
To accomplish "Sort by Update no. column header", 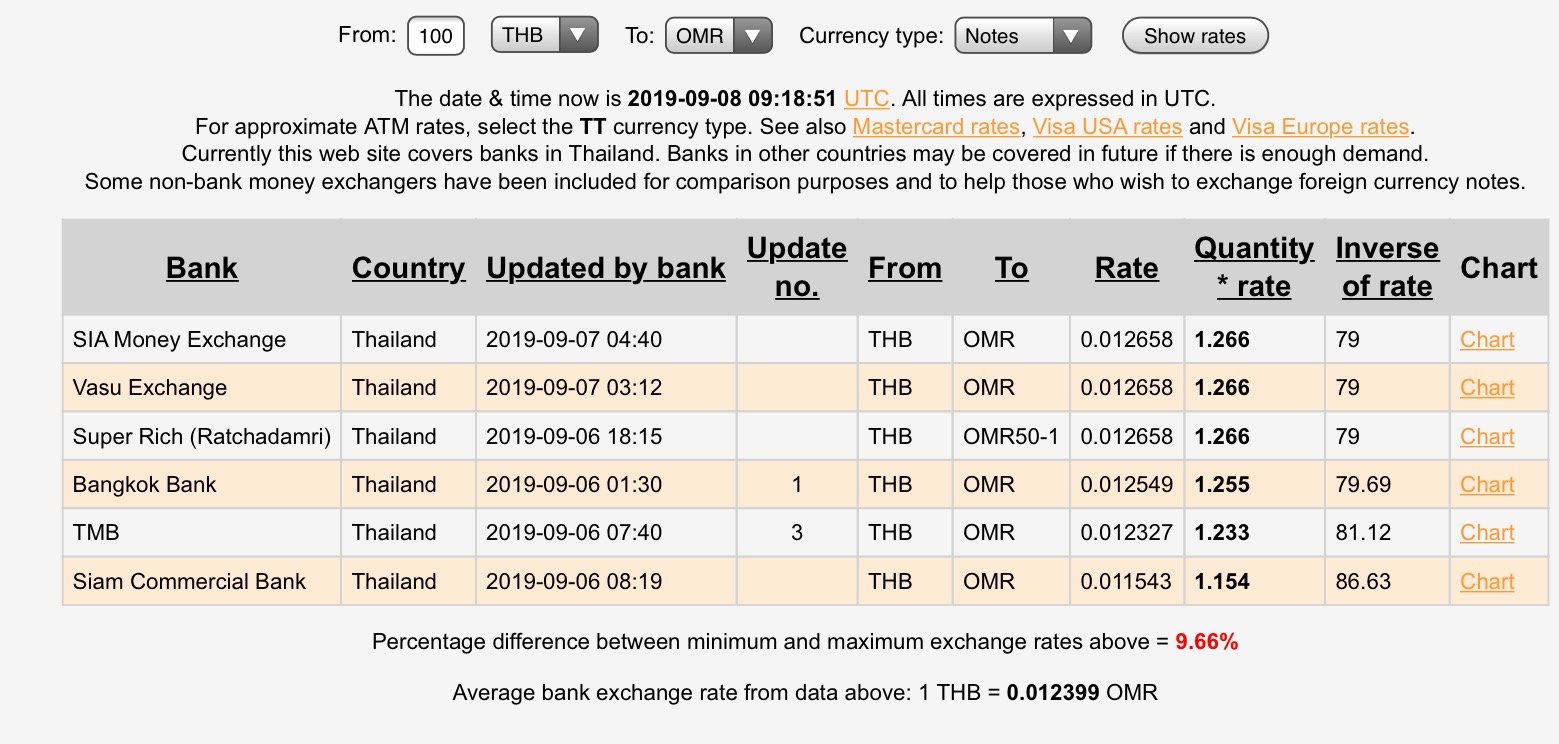I will 797,267.
